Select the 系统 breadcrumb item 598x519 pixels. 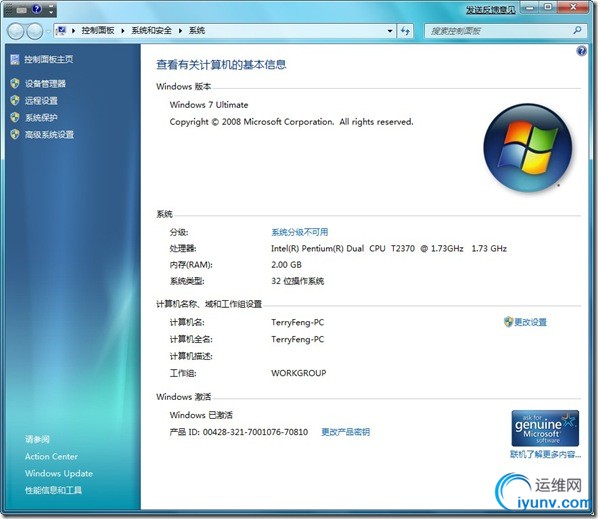click(197, 31)
